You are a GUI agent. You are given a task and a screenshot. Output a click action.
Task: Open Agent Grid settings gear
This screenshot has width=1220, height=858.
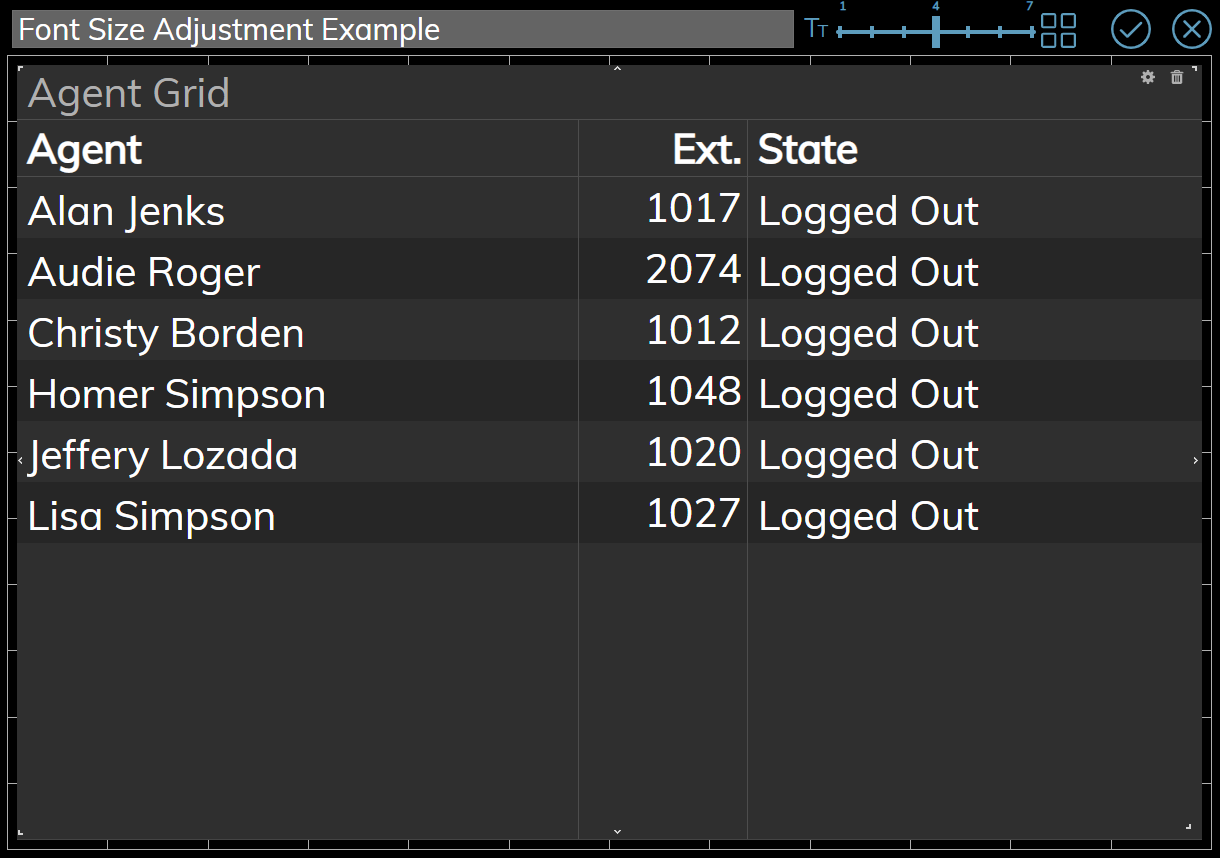tap(1148, 77)
